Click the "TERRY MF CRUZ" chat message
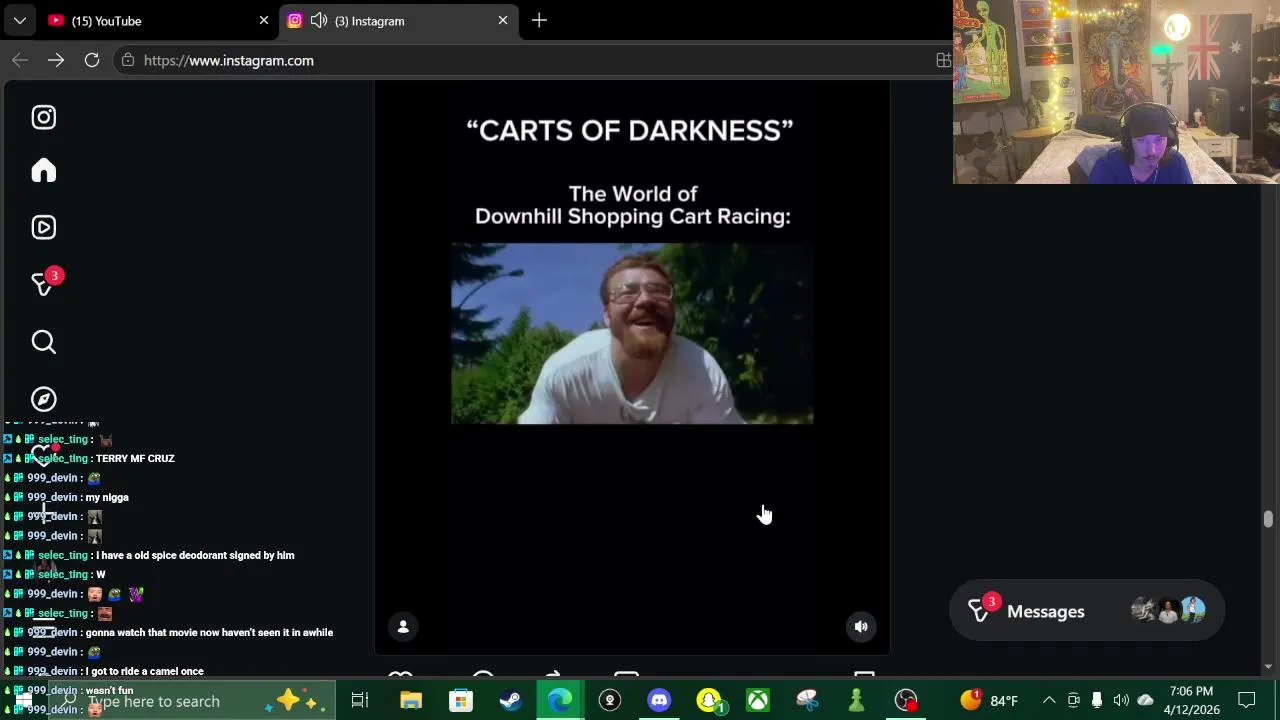 coord(135,458)
